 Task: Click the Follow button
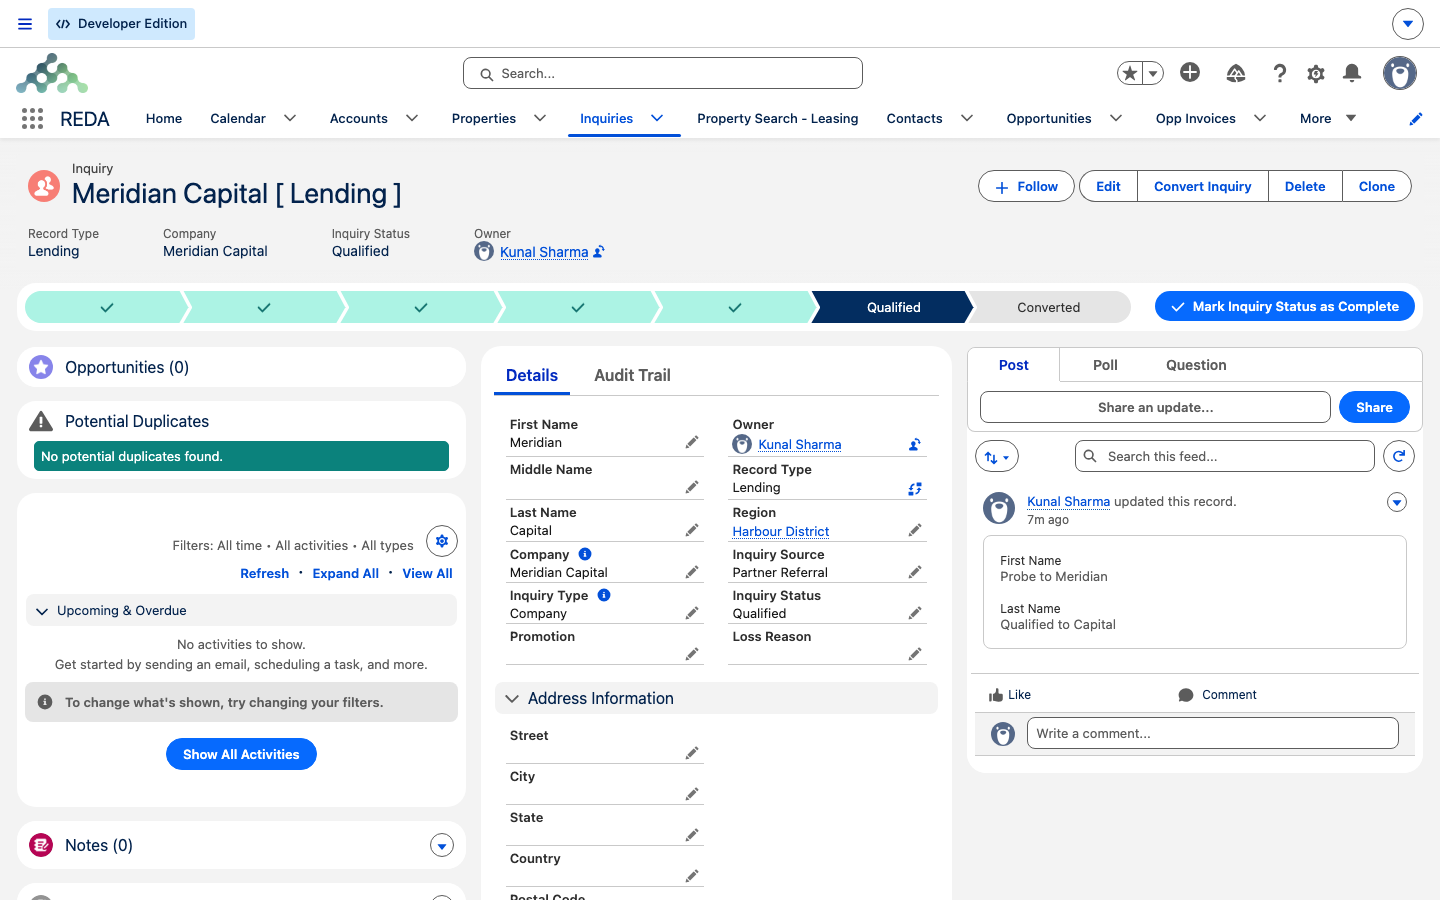pyautogui.click(x=1026, y=186)
